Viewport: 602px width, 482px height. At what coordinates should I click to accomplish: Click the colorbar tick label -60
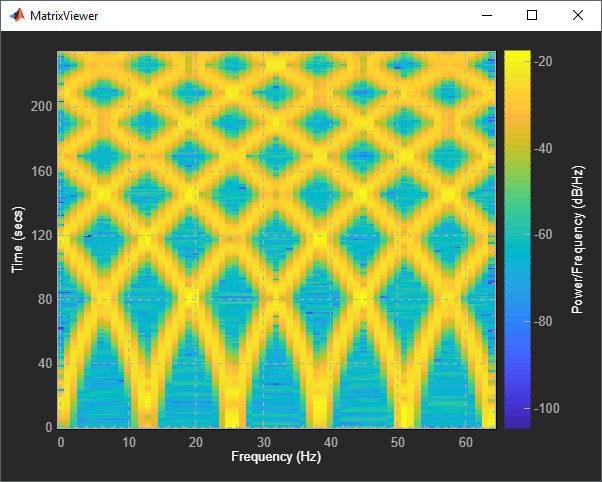543,234
